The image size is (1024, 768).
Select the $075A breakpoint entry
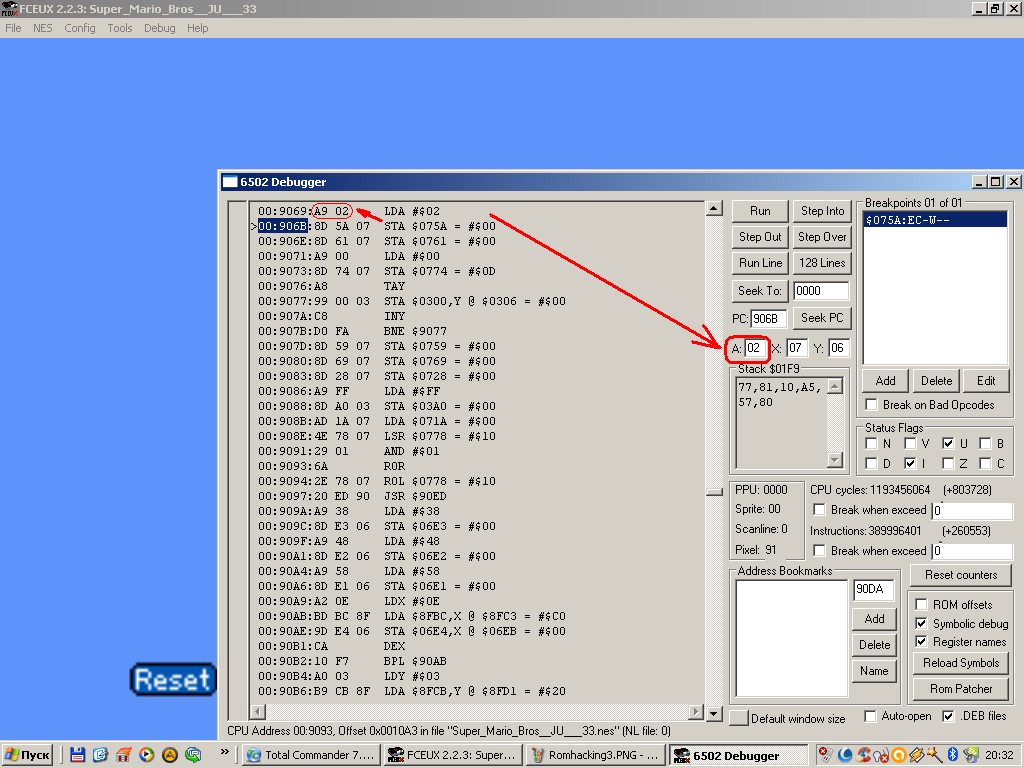coord(935,220)
